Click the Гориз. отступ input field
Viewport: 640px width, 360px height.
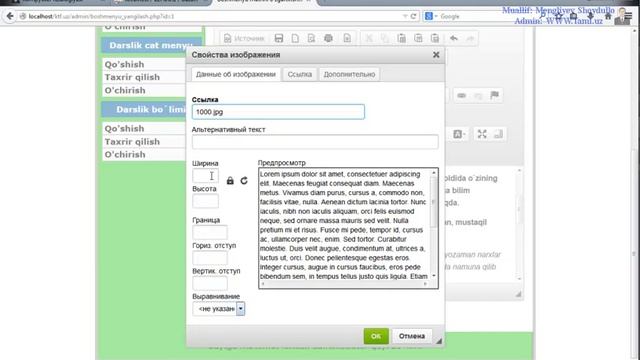click(210, 258)
